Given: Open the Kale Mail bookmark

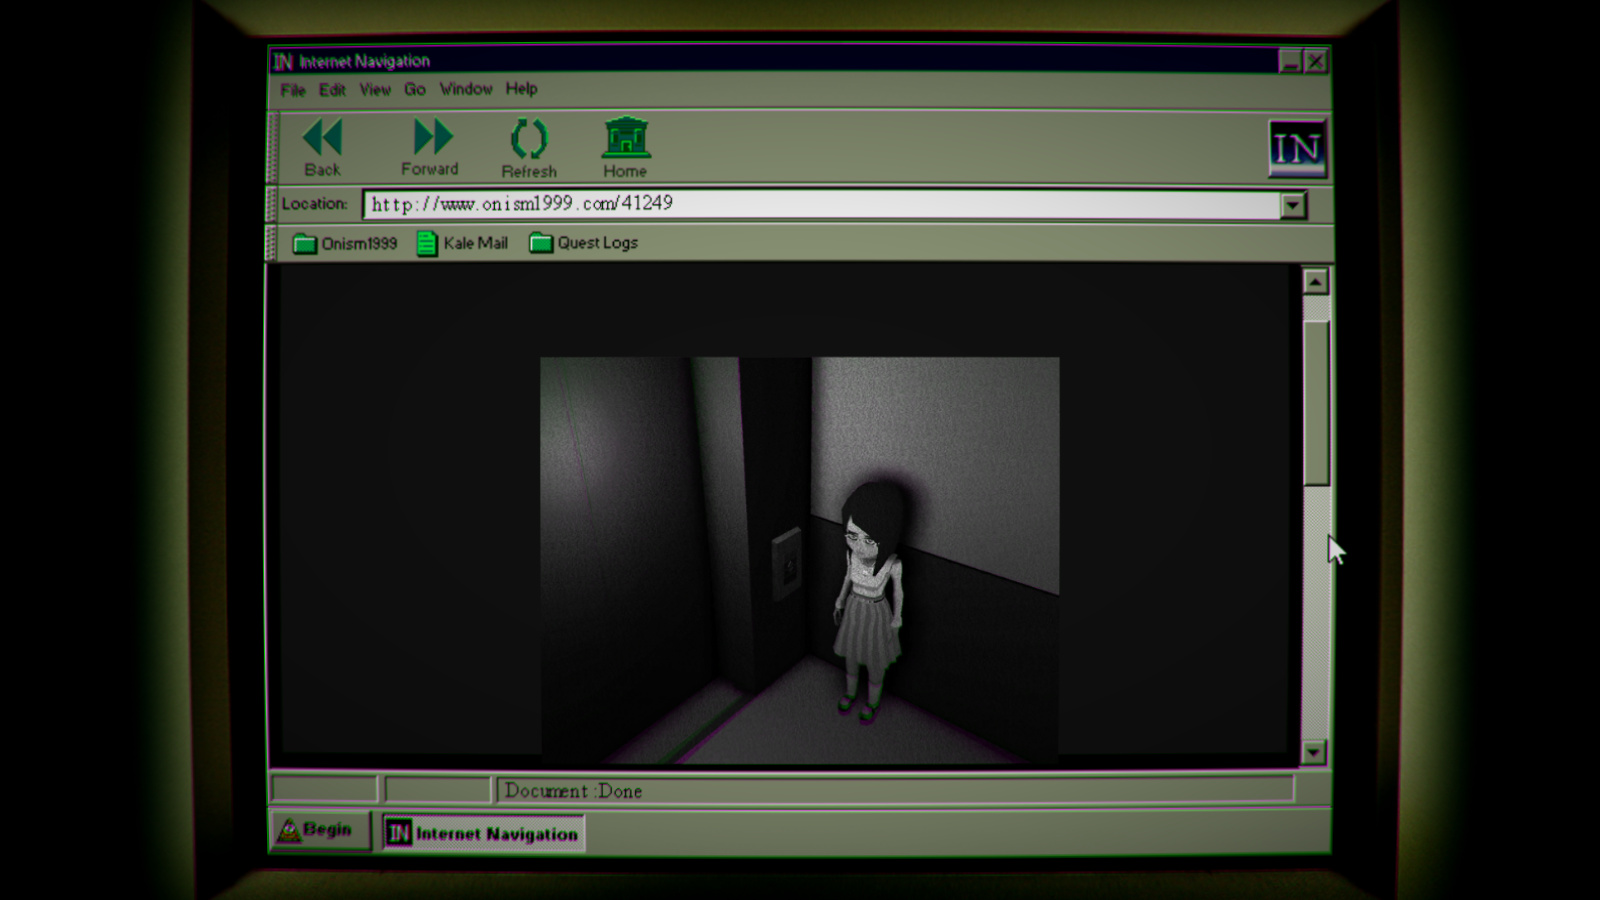Looking at the screenshot, I should click(462, 243).
